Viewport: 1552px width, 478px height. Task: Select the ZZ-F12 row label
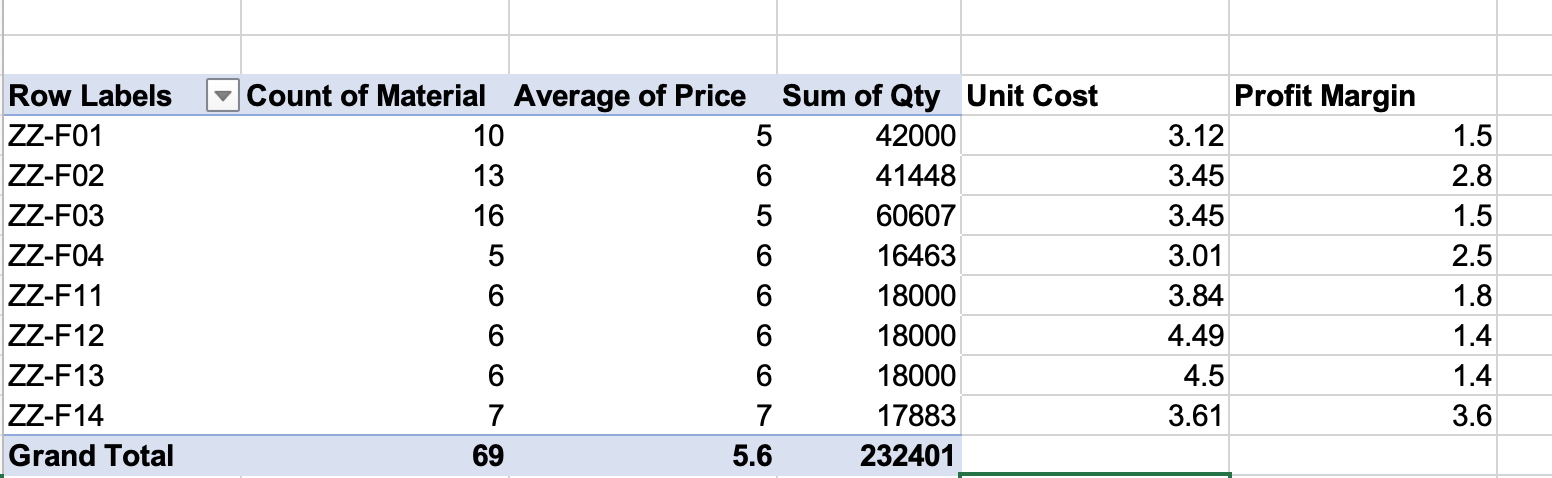pyautogui.click(x=55, y=335)
